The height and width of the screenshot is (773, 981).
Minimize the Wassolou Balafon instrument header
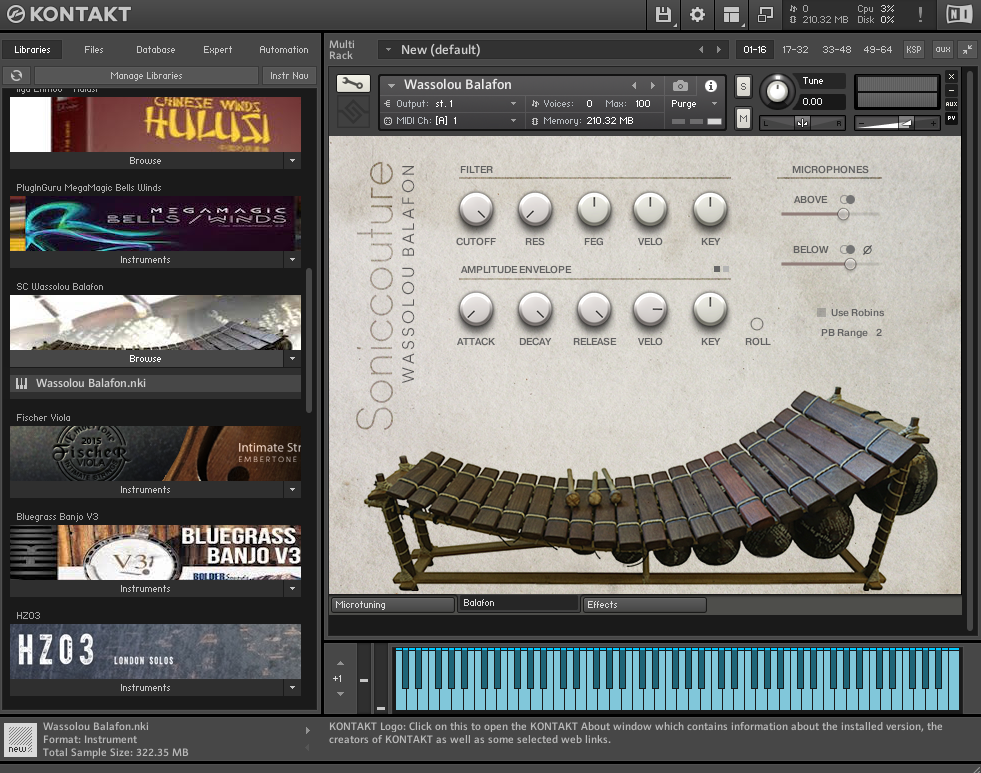pos(952,90)
